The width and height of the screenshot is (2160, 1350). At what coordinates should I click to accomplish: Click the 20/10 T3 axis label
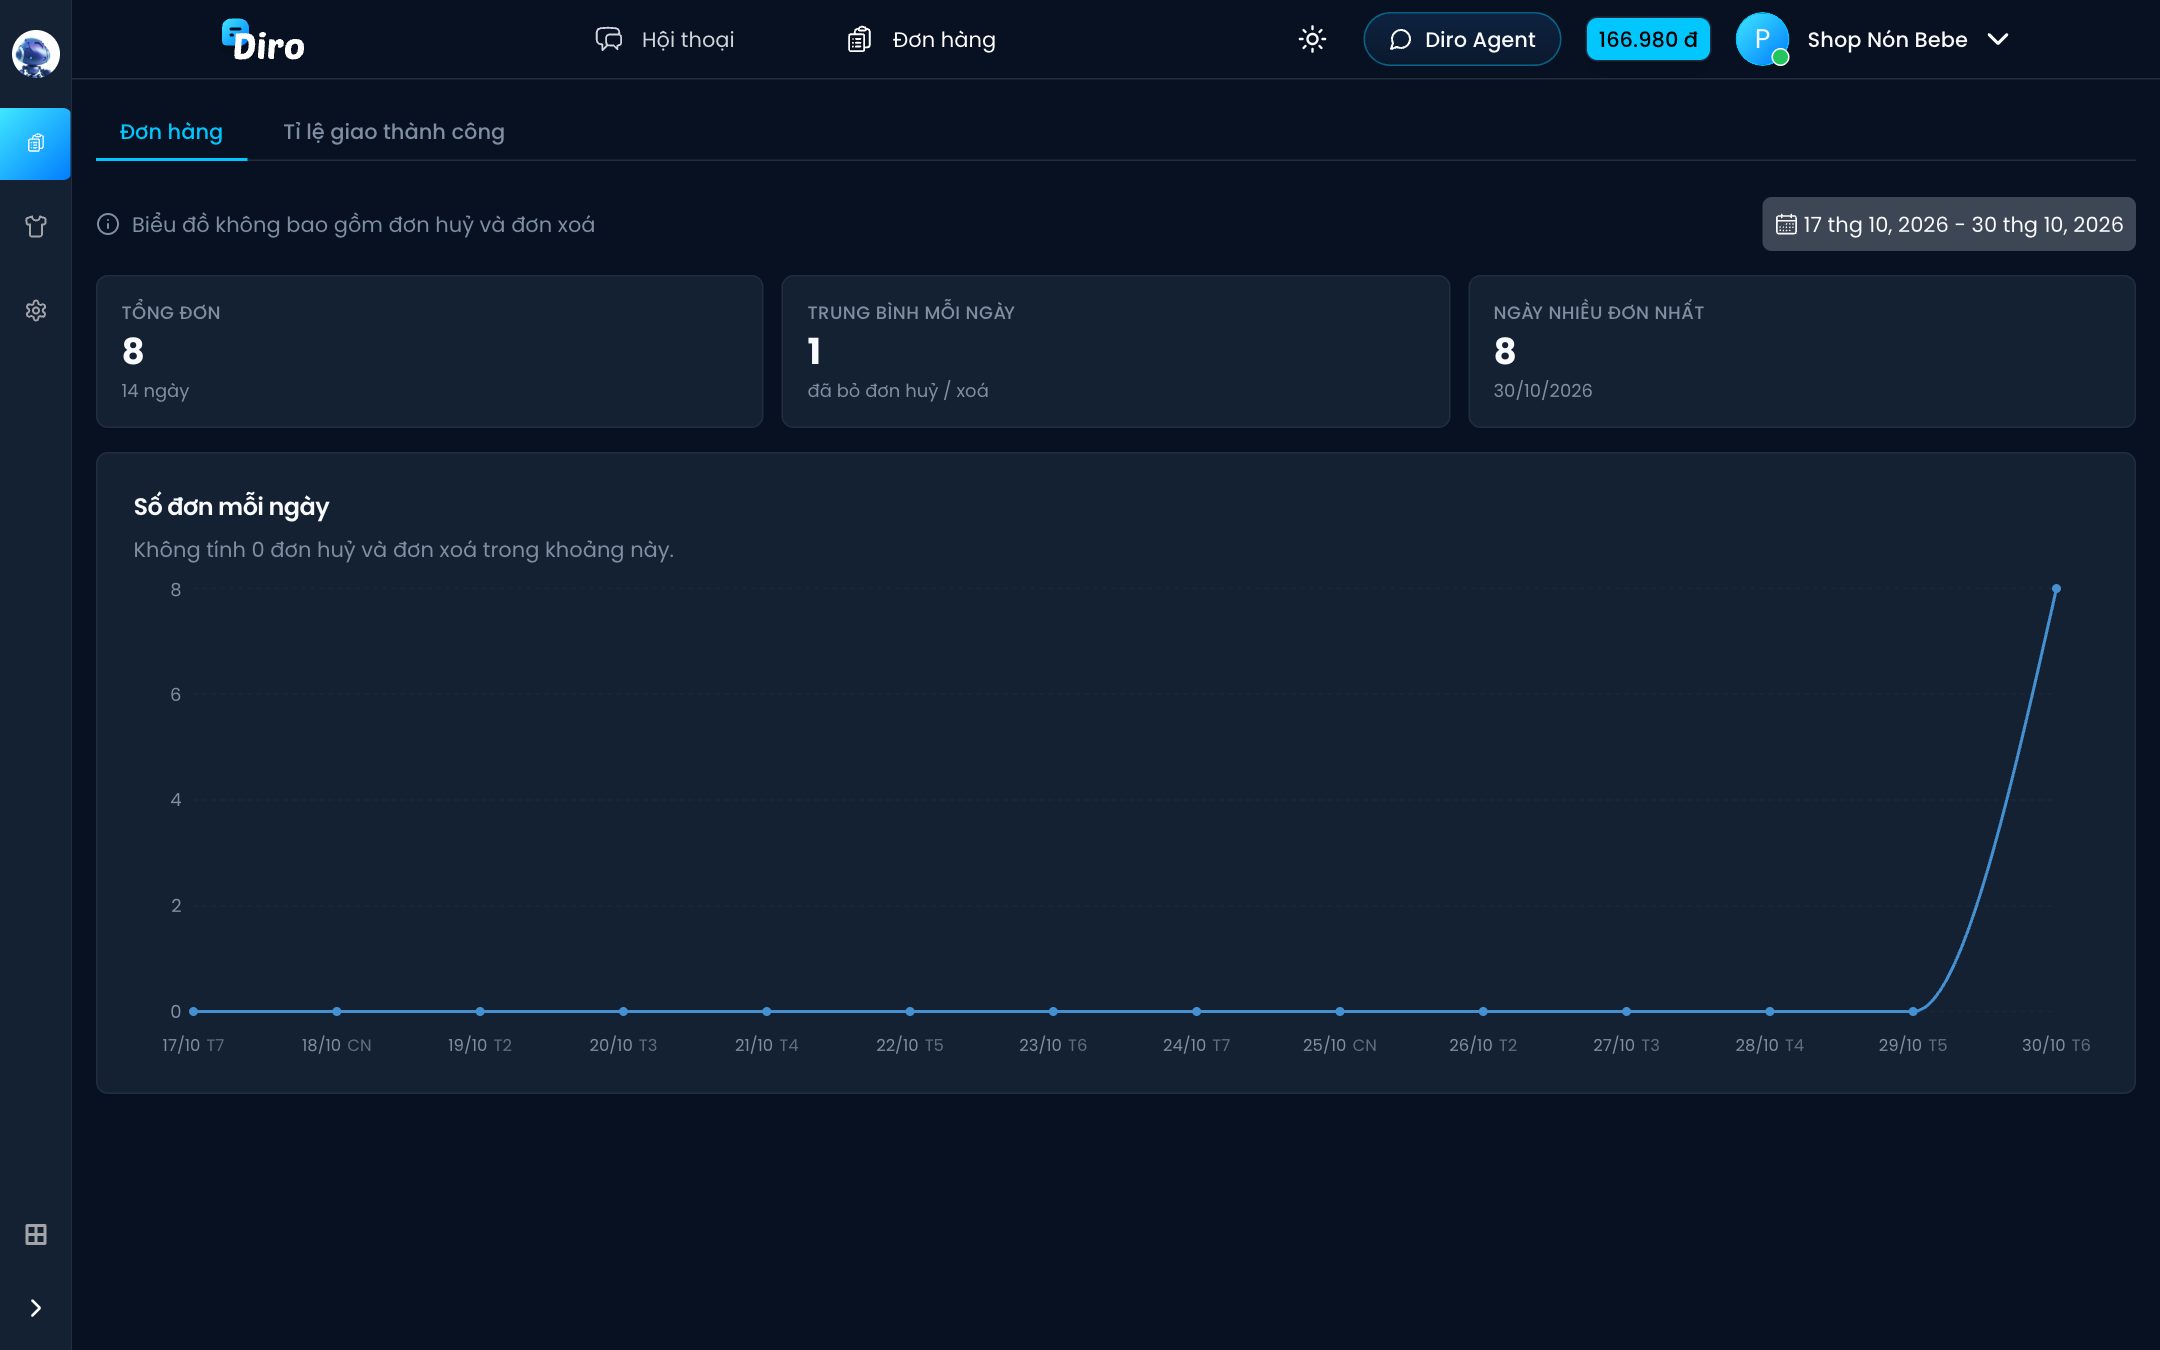point(623,1045)
